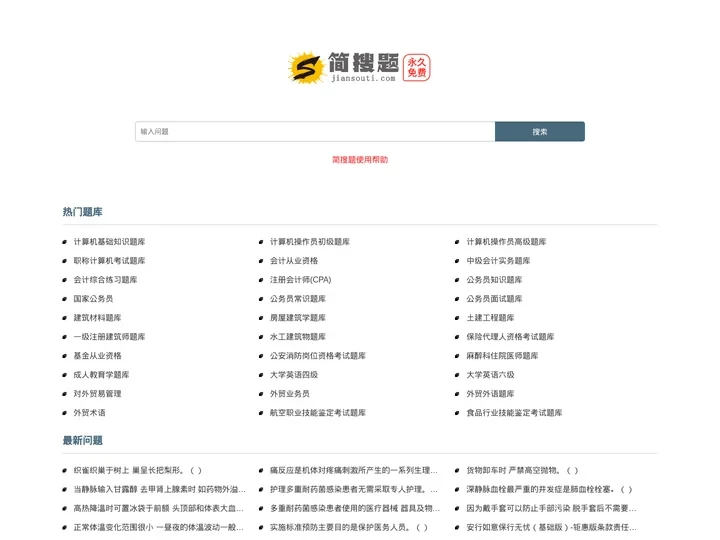Viewport: 720px width, 540px height.
Task: Open 计算机操作员高级题库
Action: coord(506,242)
